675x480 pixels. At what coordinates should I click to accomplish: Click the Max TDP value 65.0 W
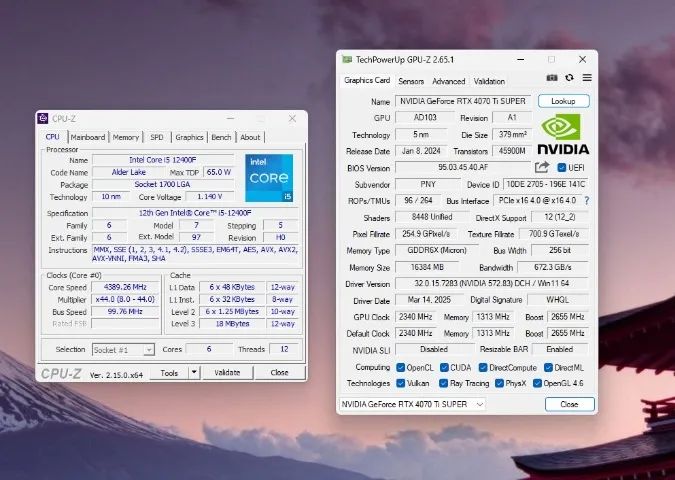click(219, 172)
